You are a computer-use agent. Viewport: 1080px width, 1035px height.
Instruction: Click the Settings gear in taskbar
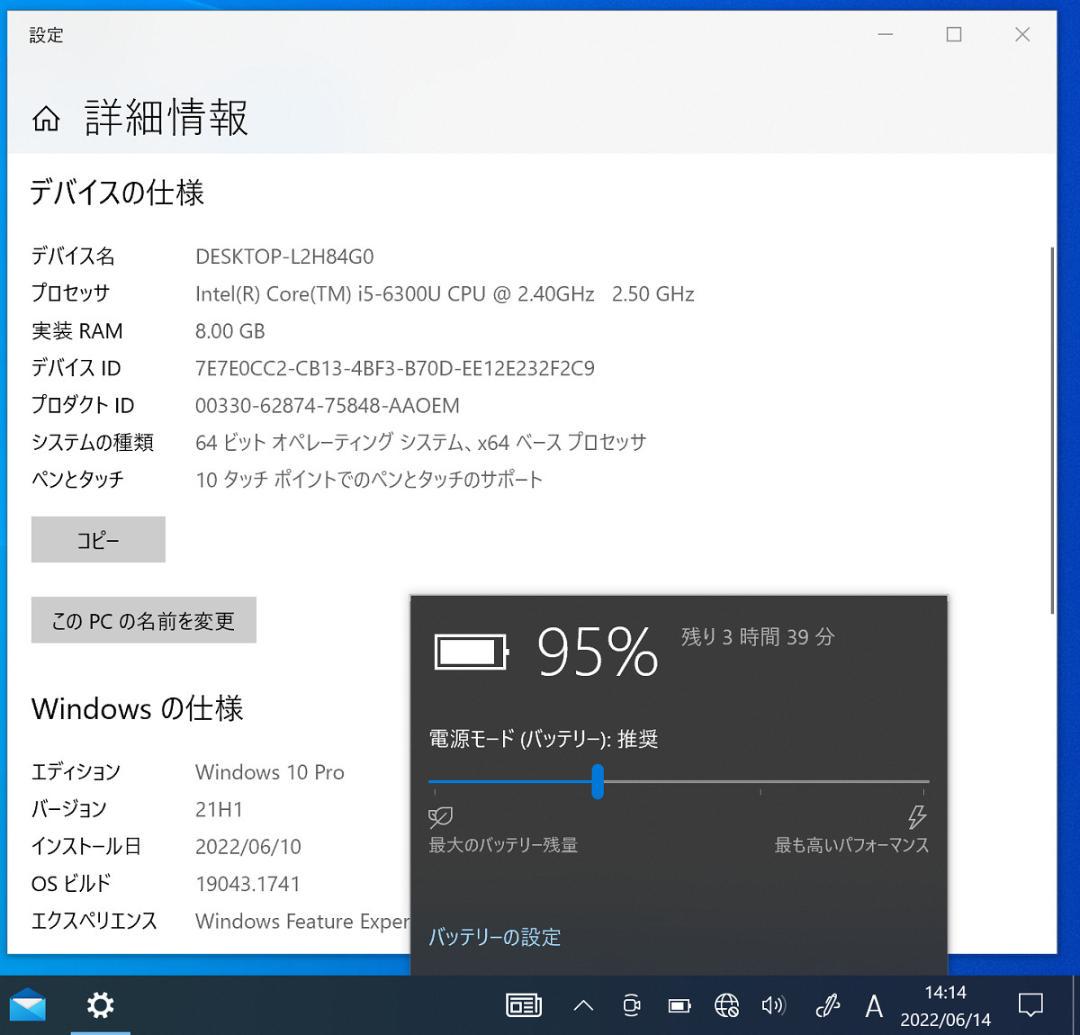[100, 1005]
